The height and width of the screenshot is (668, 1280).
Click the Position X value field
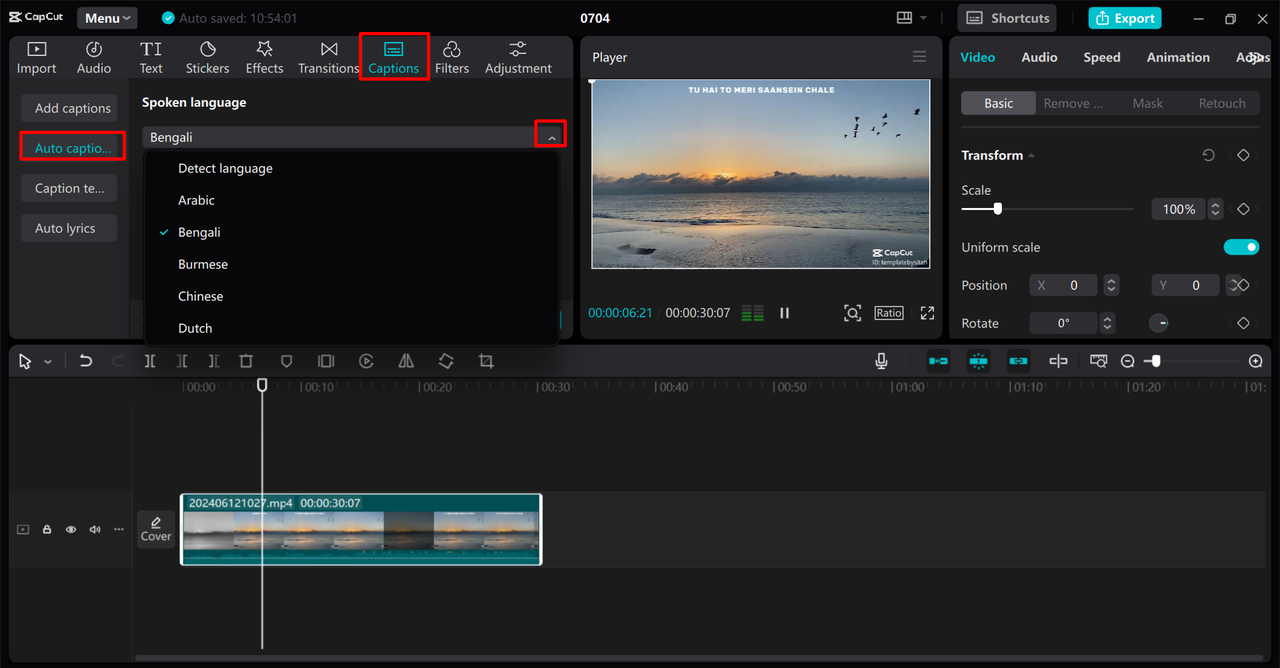coord(1062,285)
